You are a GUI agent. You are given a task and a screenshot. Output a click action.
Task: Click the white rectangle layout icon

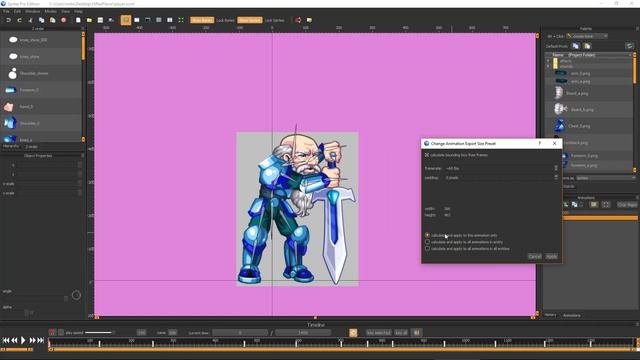coord(137,20)
